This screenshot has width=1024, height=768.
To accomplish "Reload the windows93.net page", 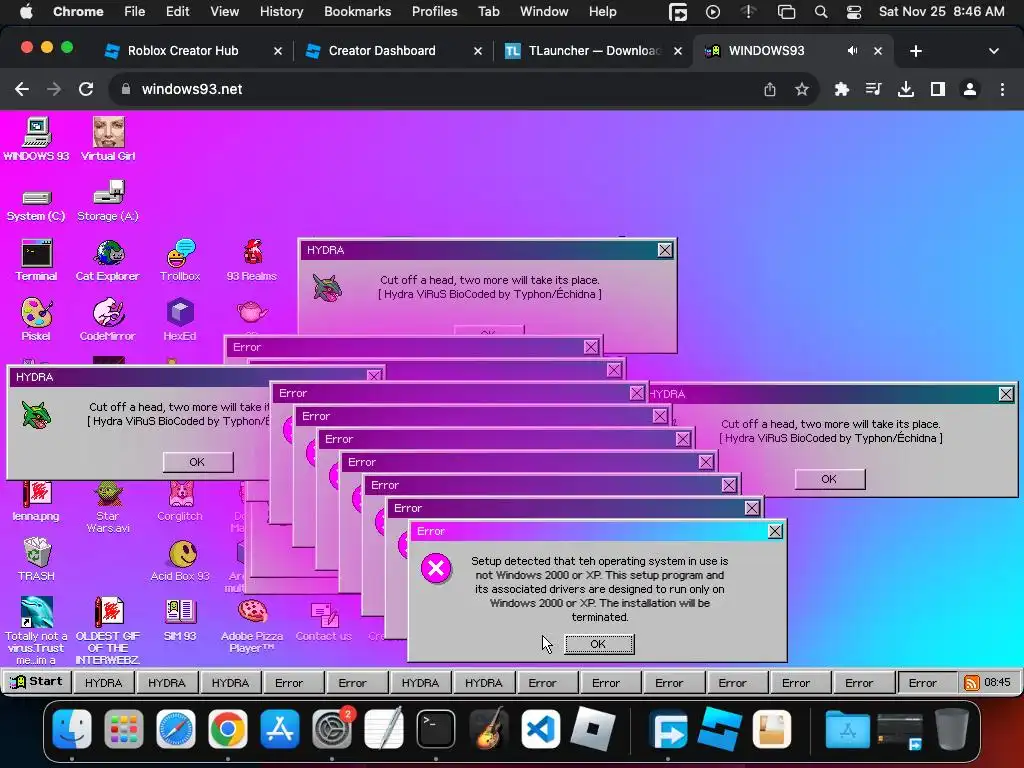I will [x=86, y=89].
